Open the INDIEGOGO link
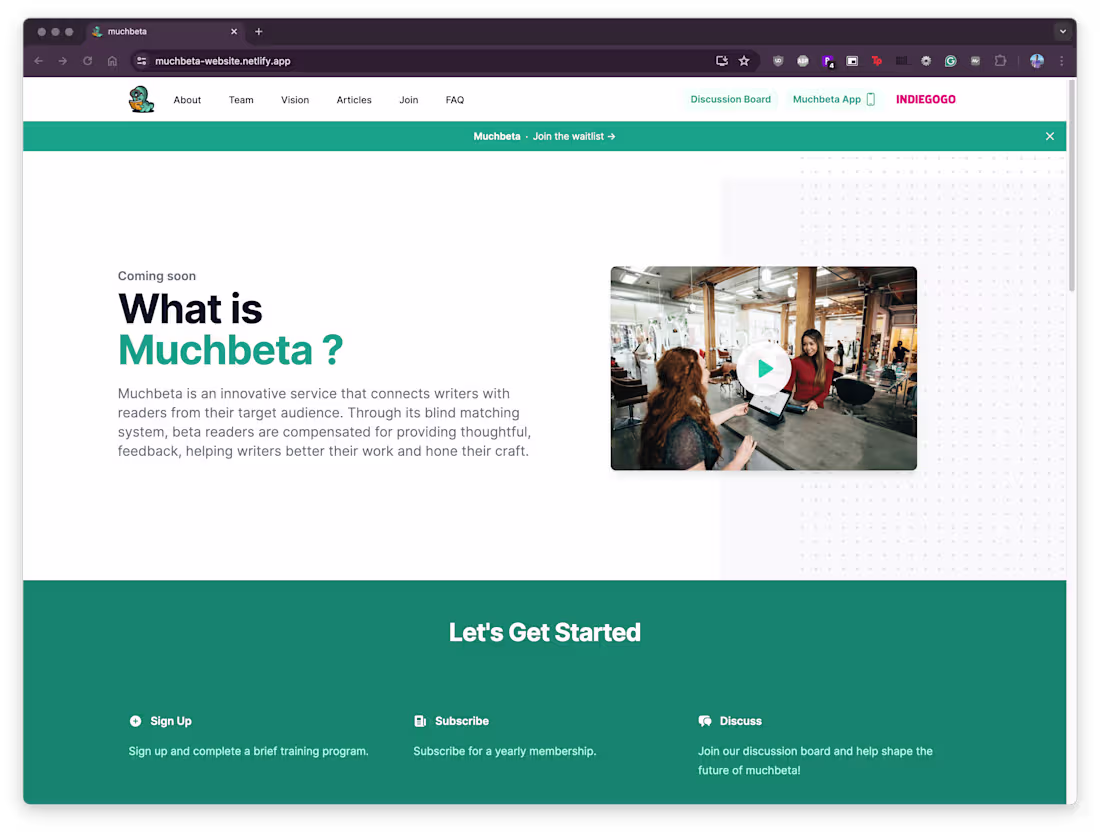1100x833 pixels. (x=925, y=99)
